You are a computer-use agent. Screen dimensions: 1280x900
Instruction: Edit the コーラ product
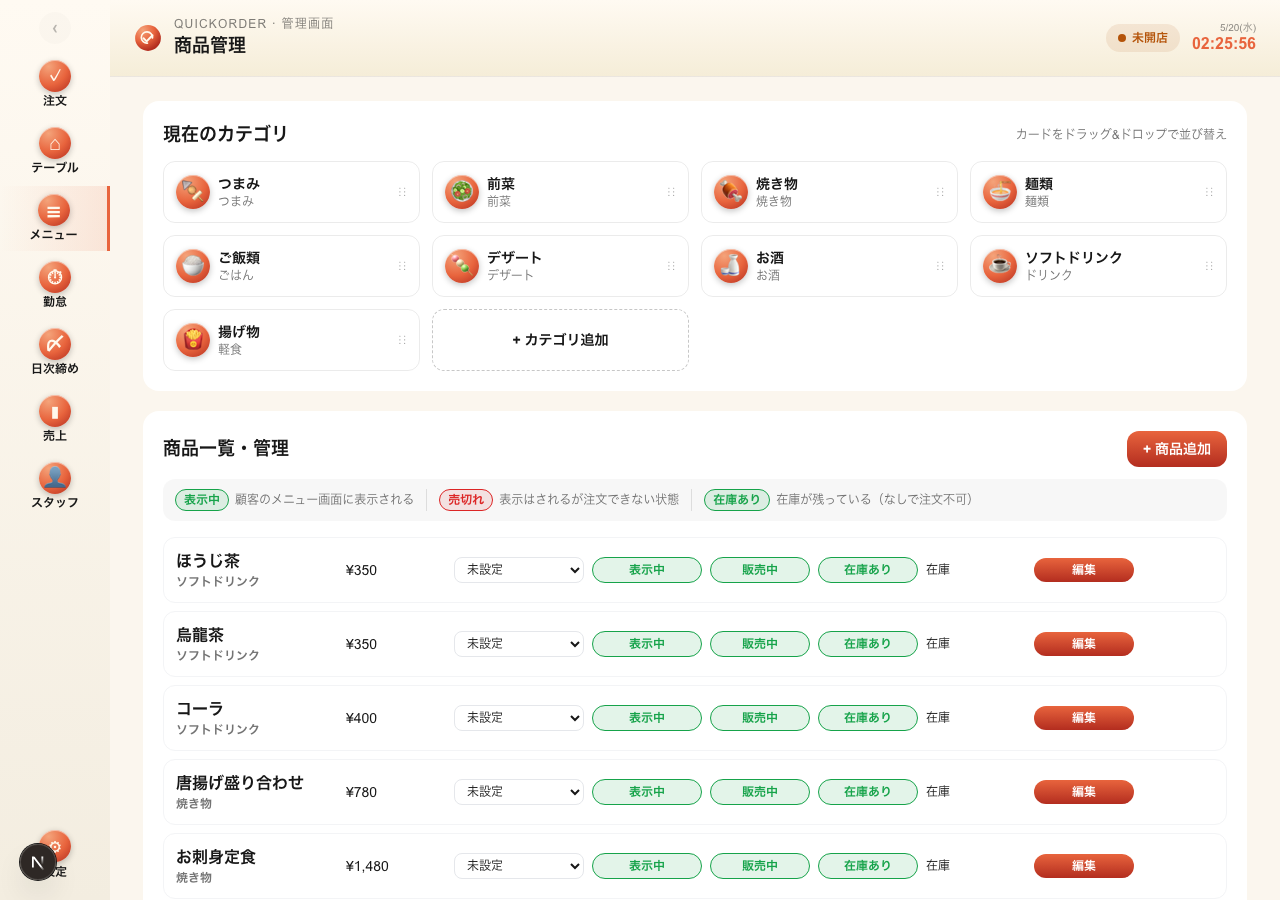pyautogui.click(x=1084, y=718)
